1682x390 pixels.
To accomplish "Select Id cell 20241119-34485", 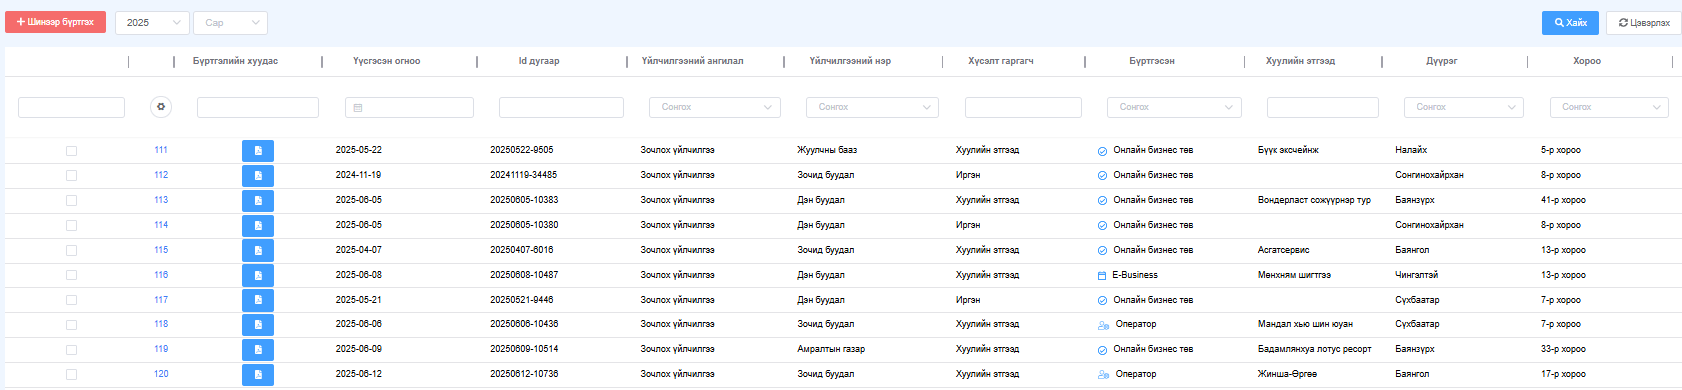I will [524, 175].
